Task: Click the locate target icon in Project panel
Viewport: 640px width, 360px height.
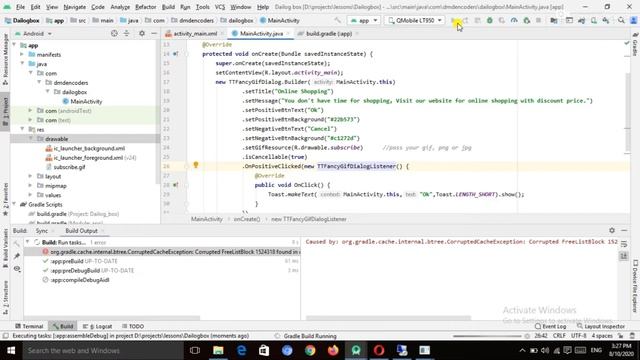Action: [114, 33]
